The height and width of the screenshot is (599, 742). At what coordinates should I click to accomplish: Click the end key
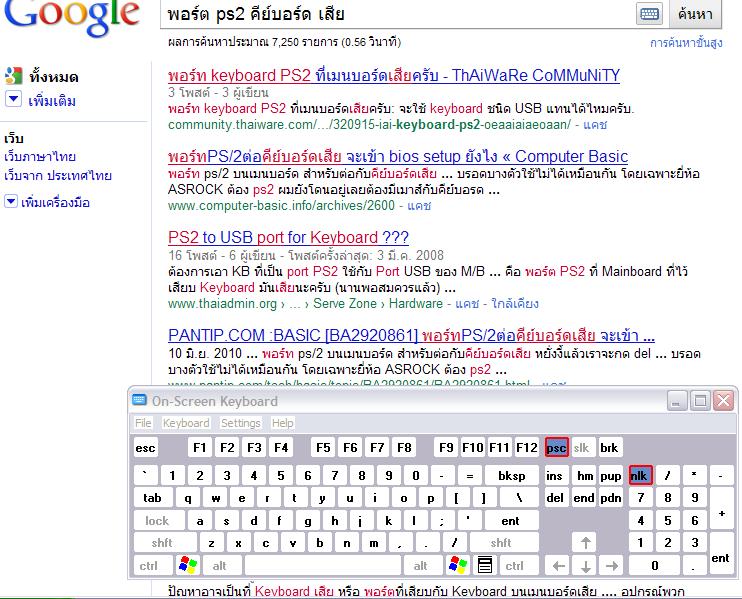(x=584, y=498)
